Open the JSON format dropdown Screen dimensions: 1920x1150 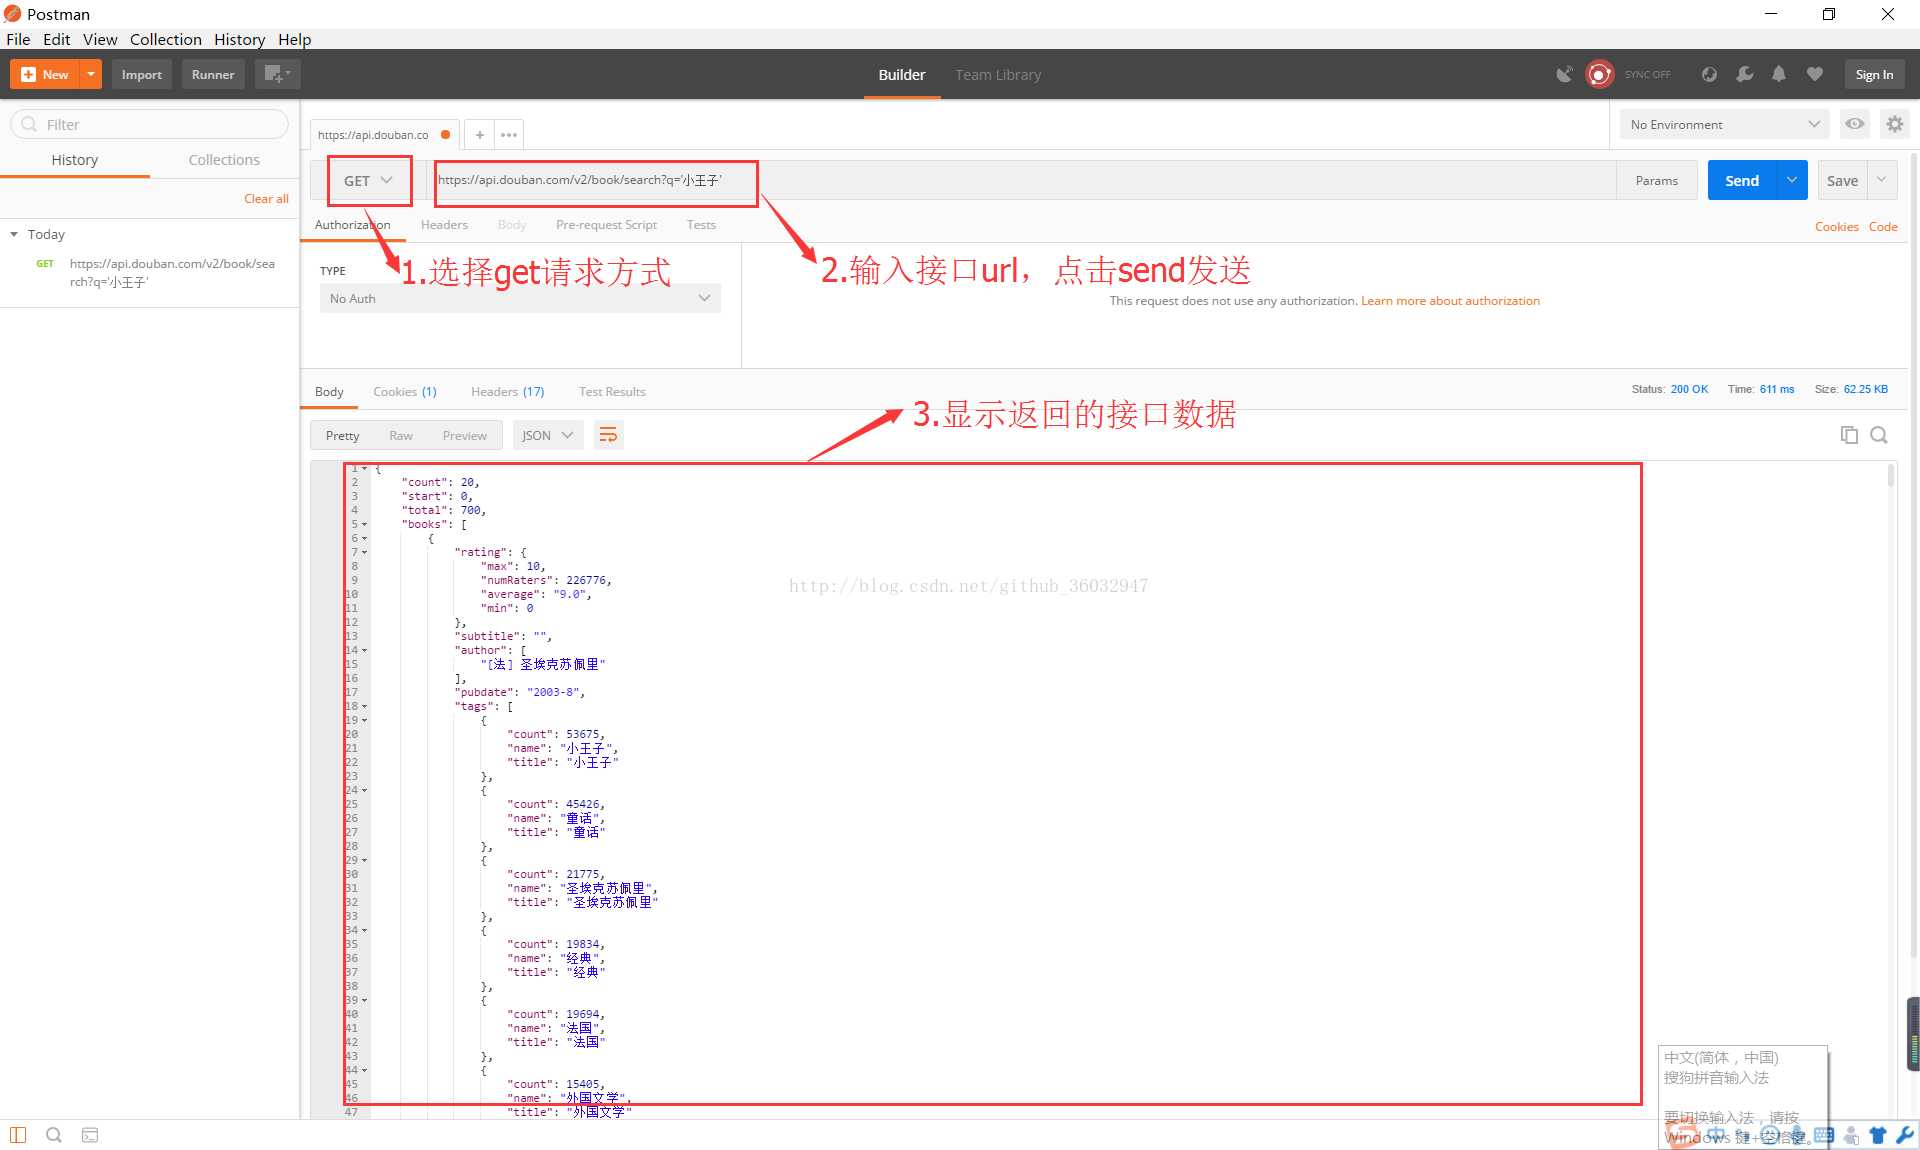548,435
